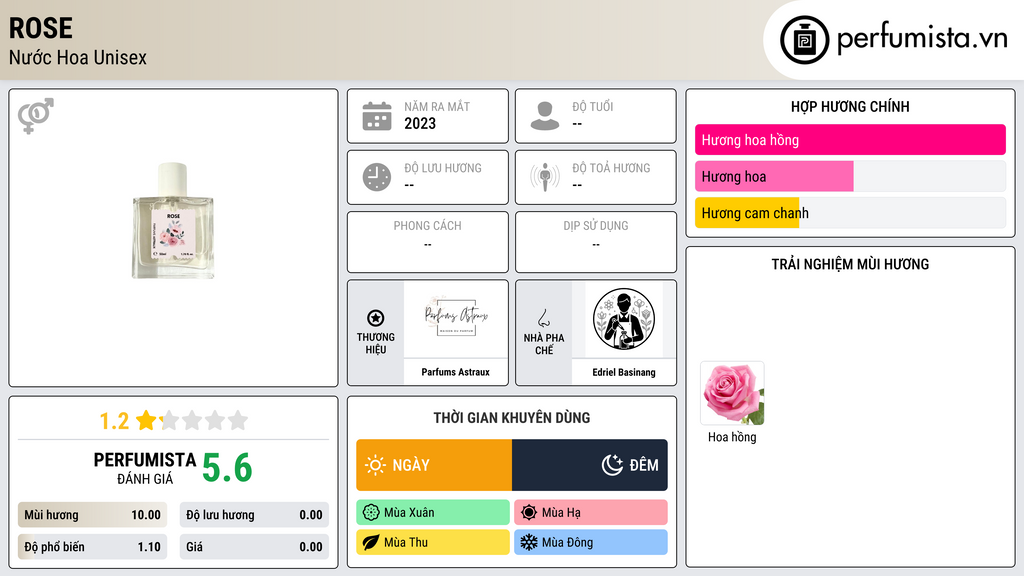This screenshot has width=1024, height=576.
Task: Click the launch year value 2023
Action: pos(420,123)
